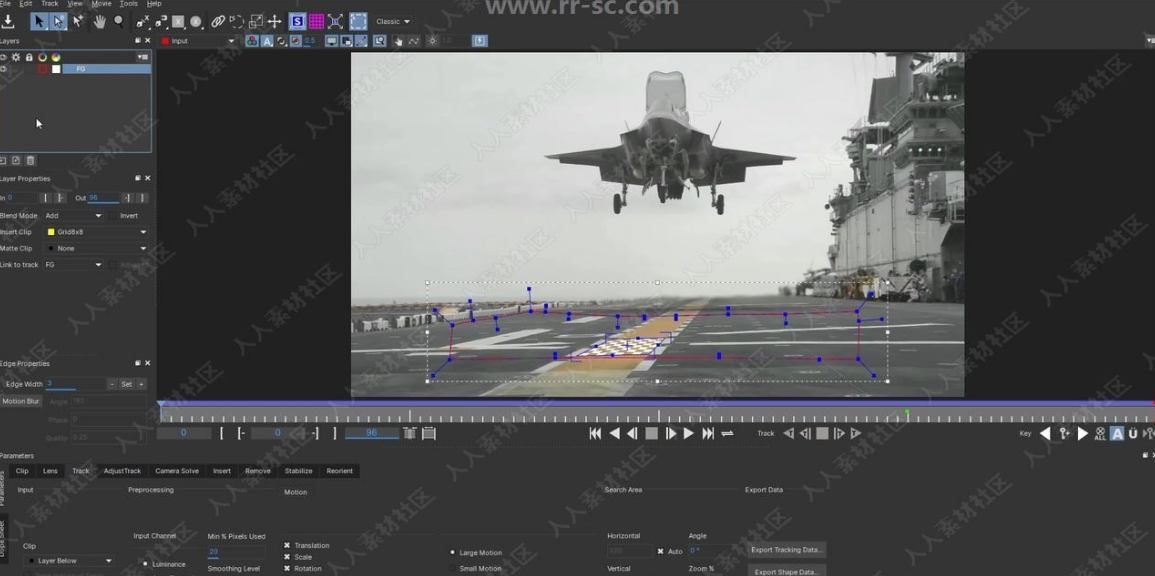Open the Insert Clip Grid8x8 dropdown
1155x576 pixels.
coord(96,232)
